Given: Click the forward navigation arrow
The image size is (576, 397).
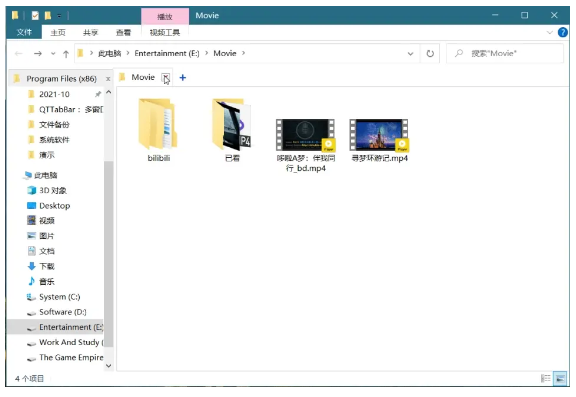Looking at the screenshot, I should coord(37,54).
